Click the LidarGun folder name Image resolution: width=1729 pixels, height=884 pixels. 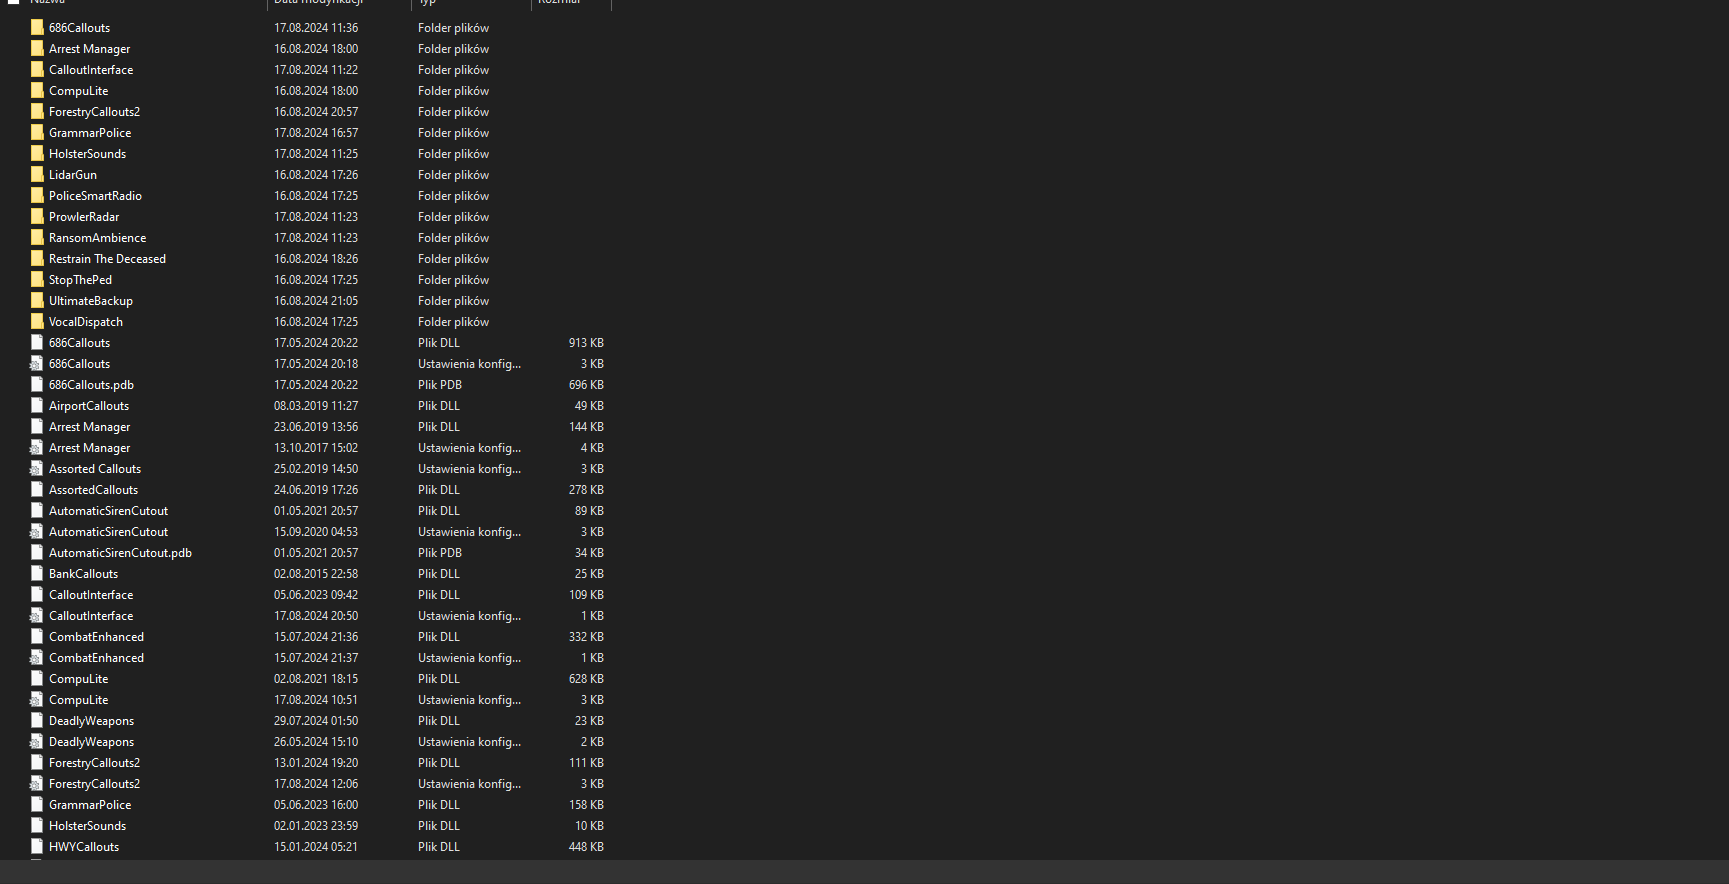coord(73,175)
